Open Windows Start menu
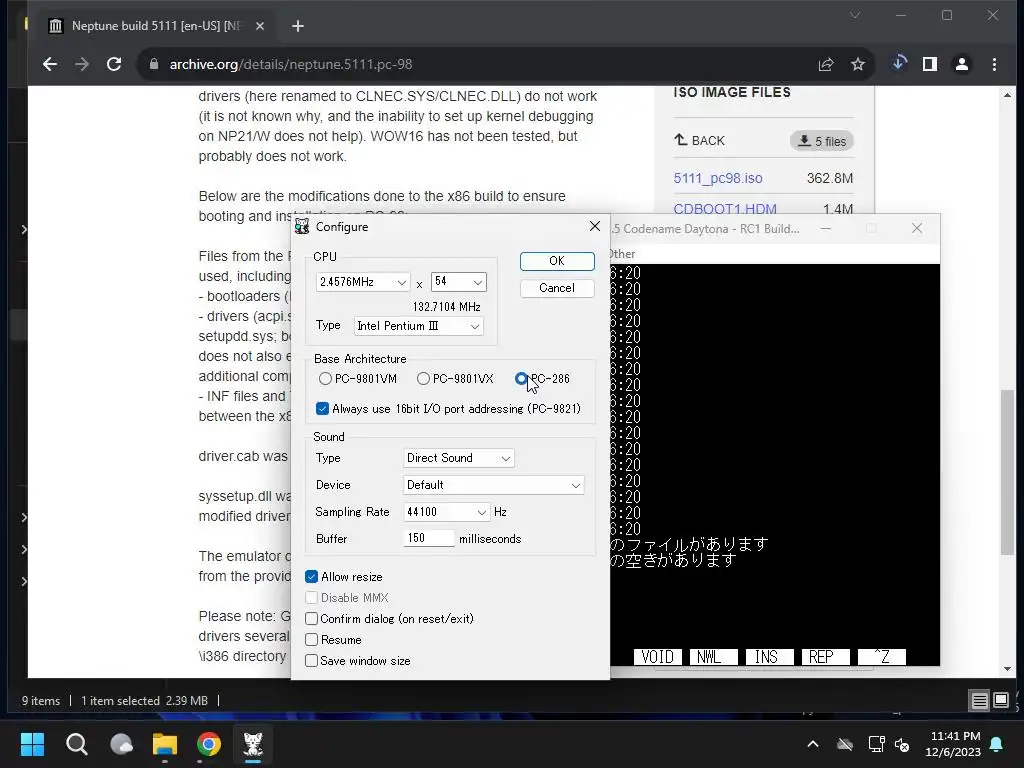1024x768 pixels. (x=32, y=744)
